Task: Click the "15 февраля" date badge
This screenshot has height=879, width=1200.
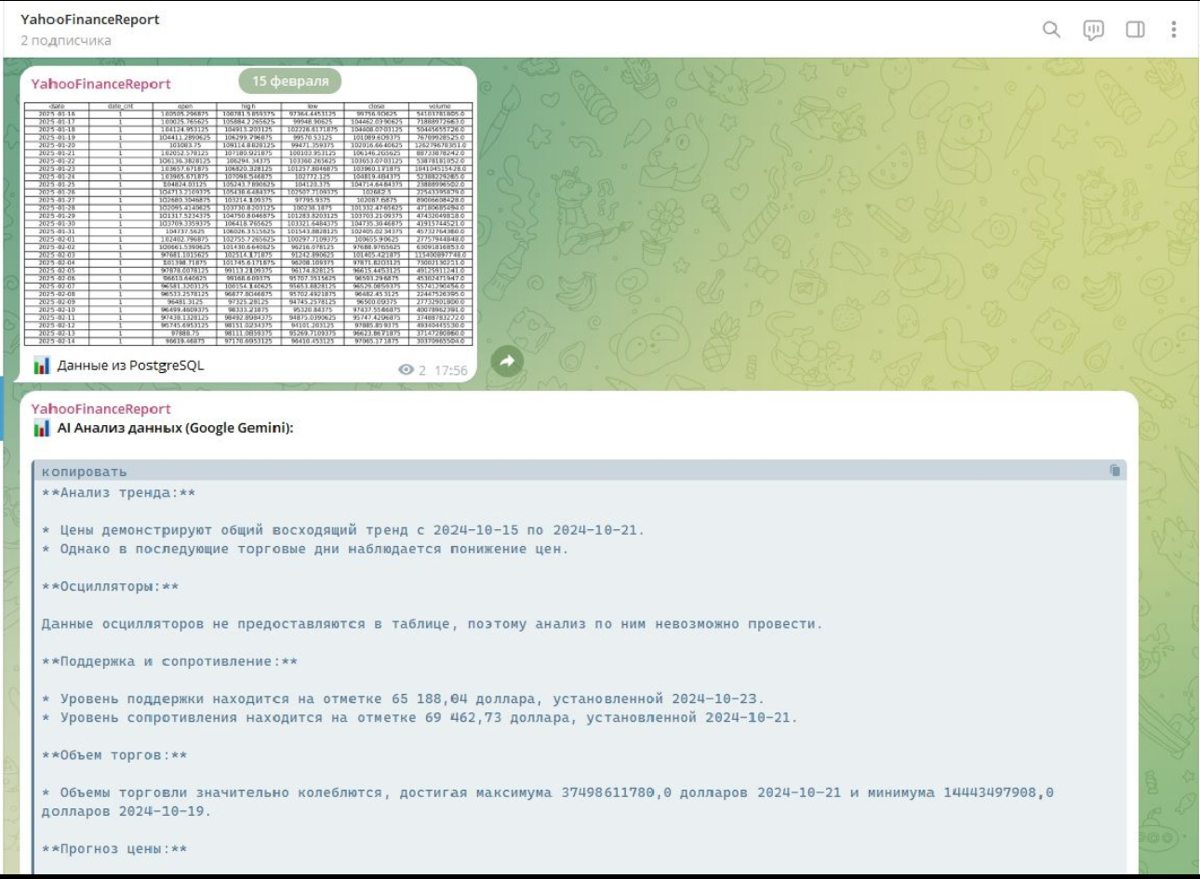Action: tap(290, 81)
